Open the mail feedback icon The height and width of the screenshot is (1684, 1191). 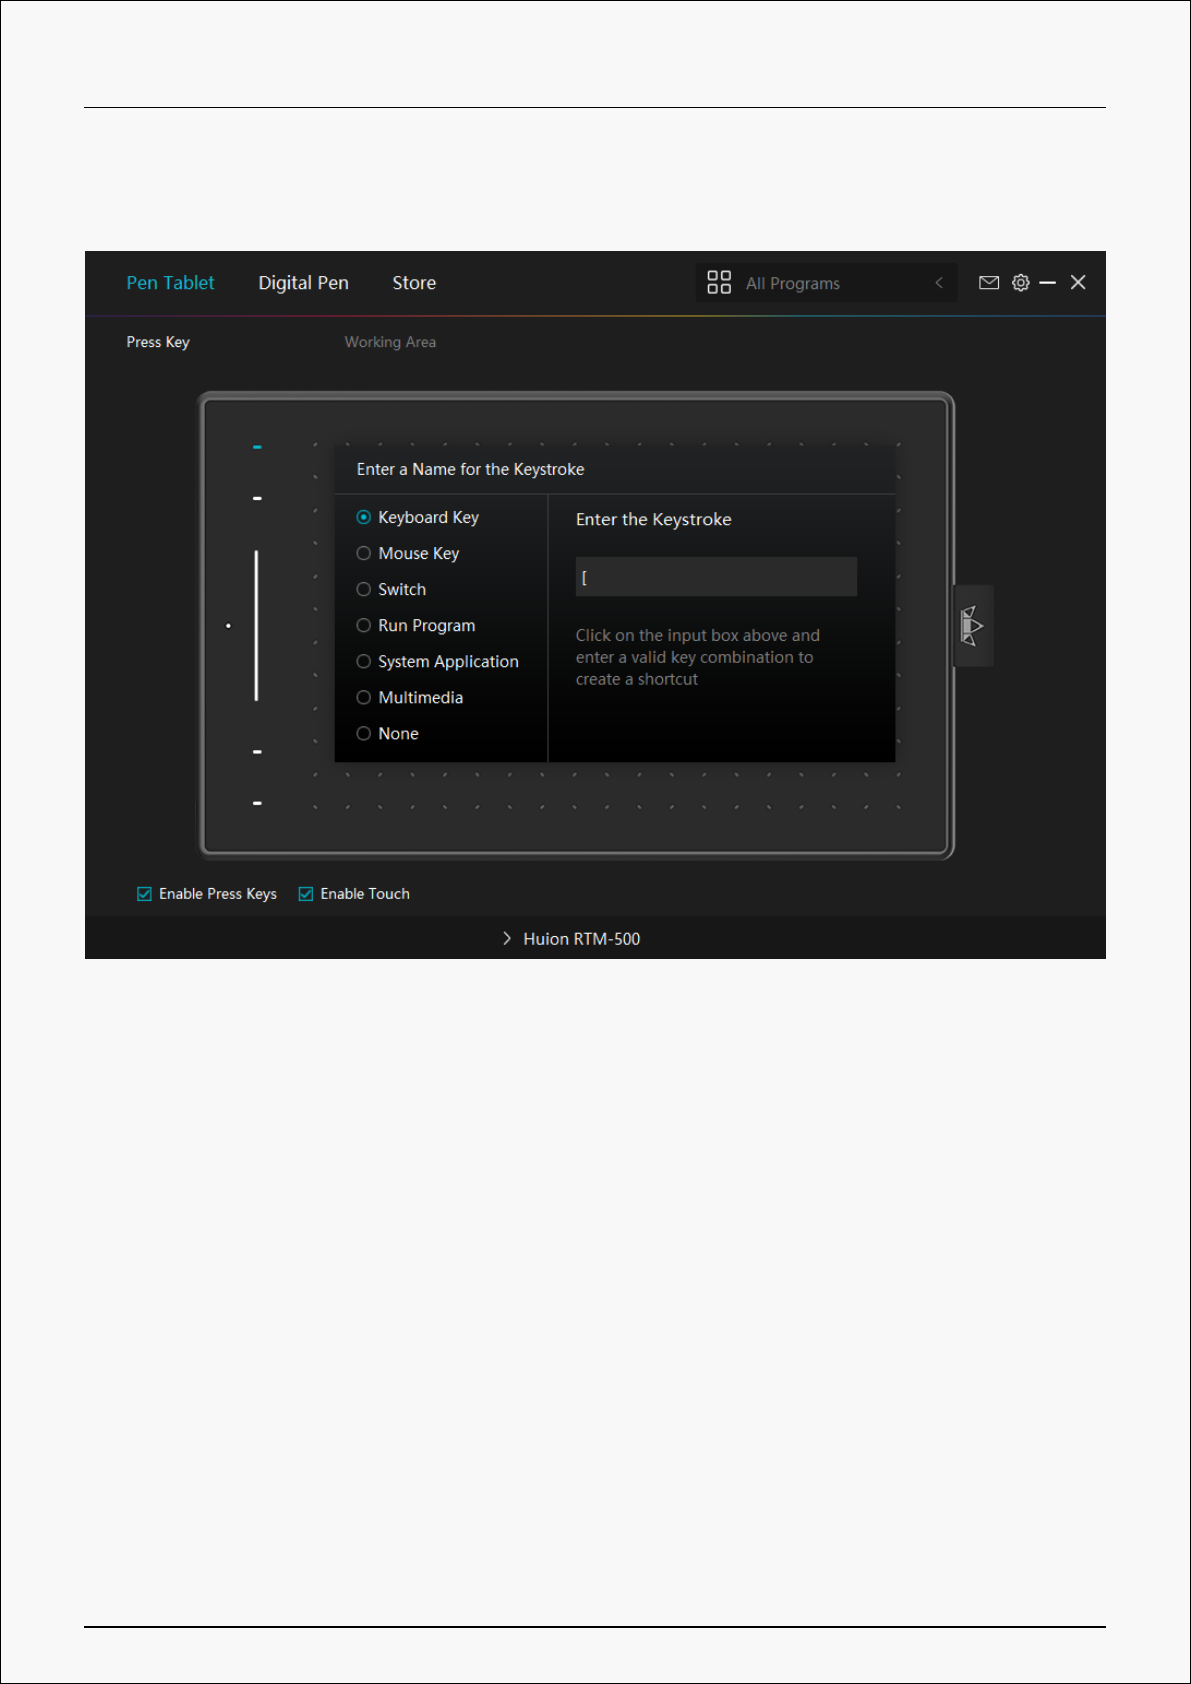(x=988, y=283)
